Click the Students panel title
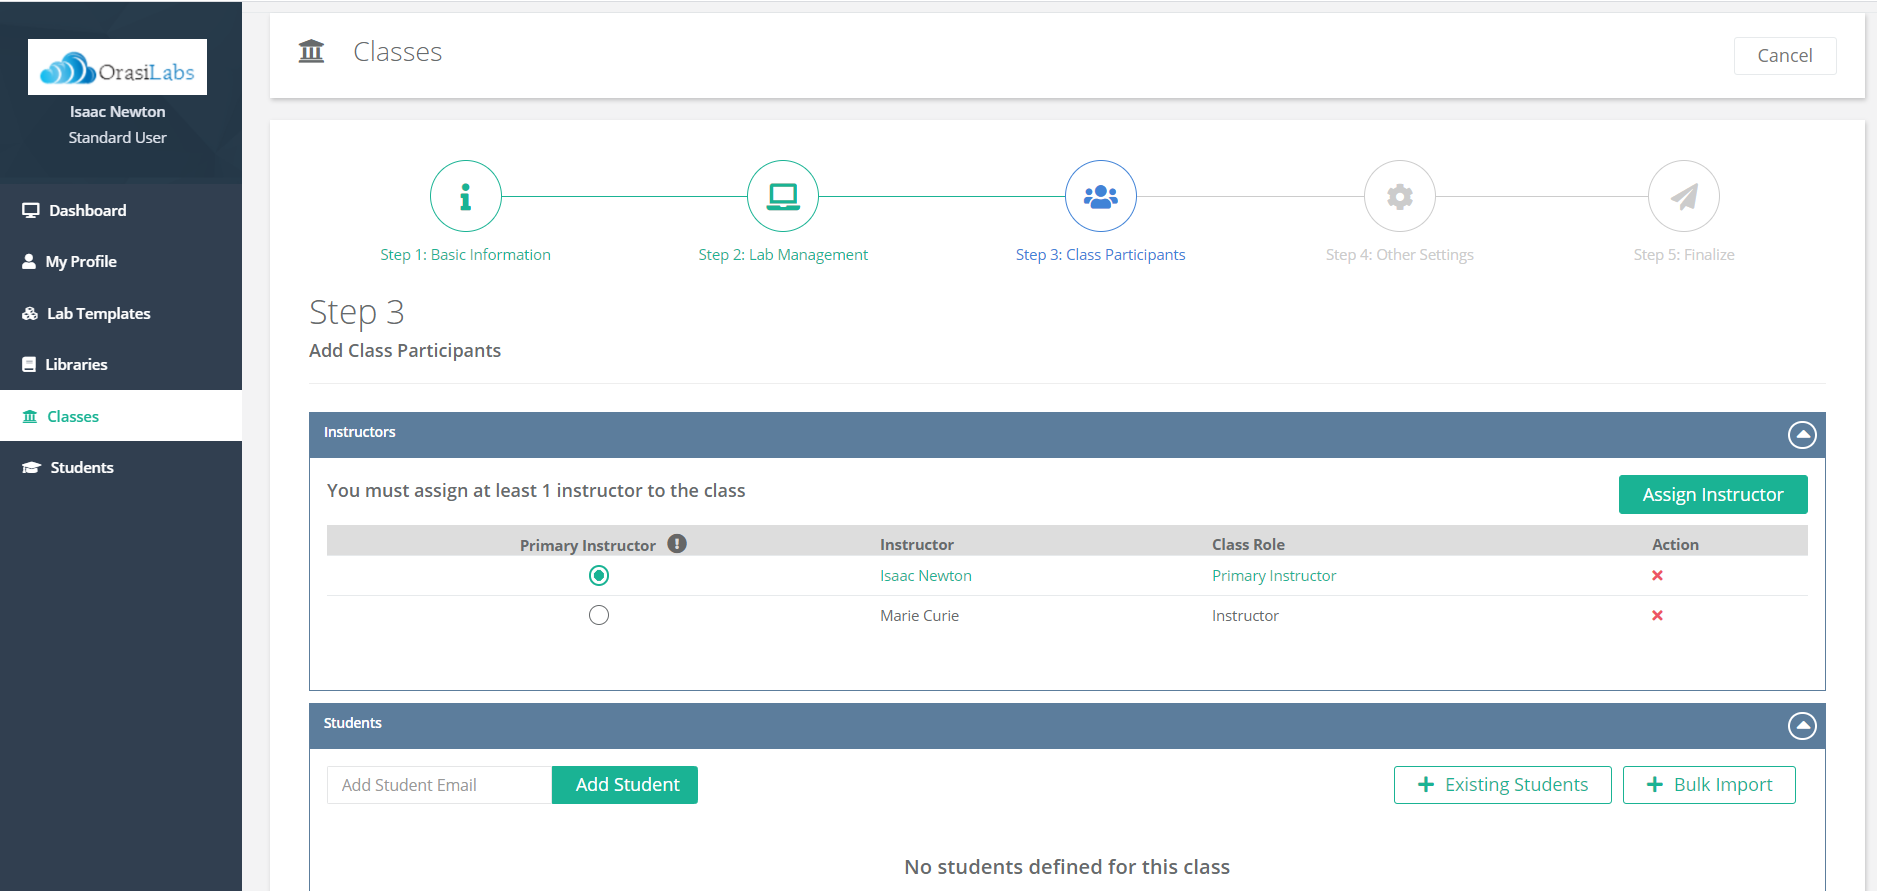This screenshot has width=1877, height=891. 352,723
